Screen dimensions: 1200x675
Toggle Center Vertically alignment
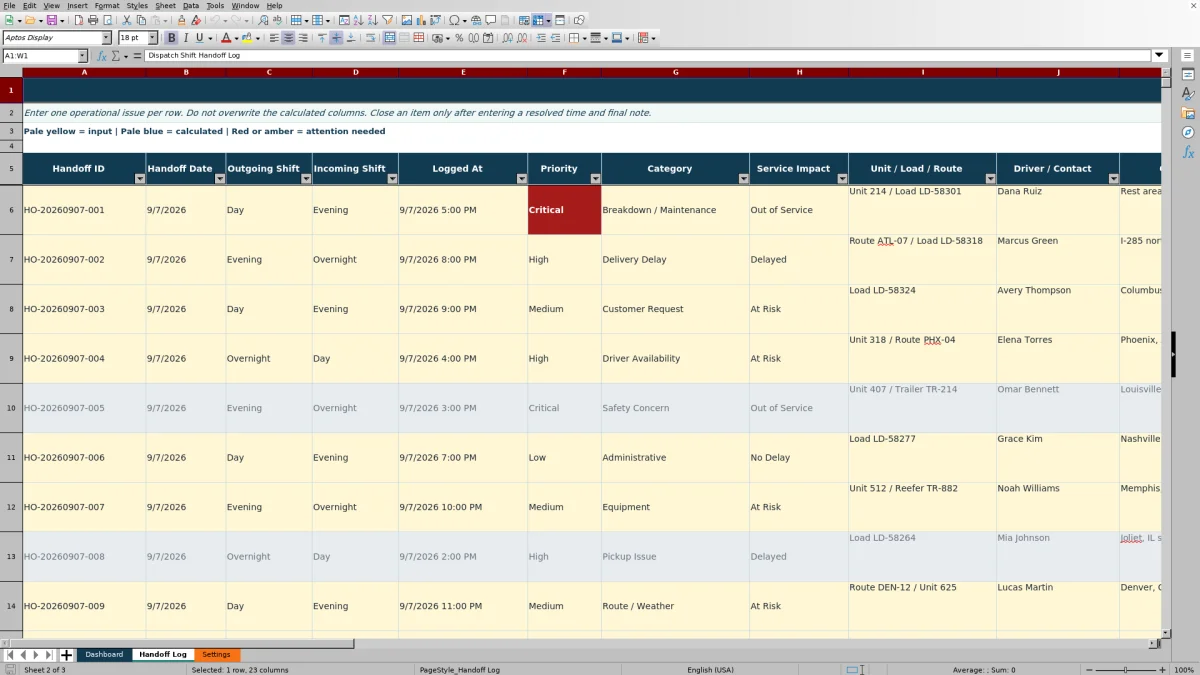(336, 38)
